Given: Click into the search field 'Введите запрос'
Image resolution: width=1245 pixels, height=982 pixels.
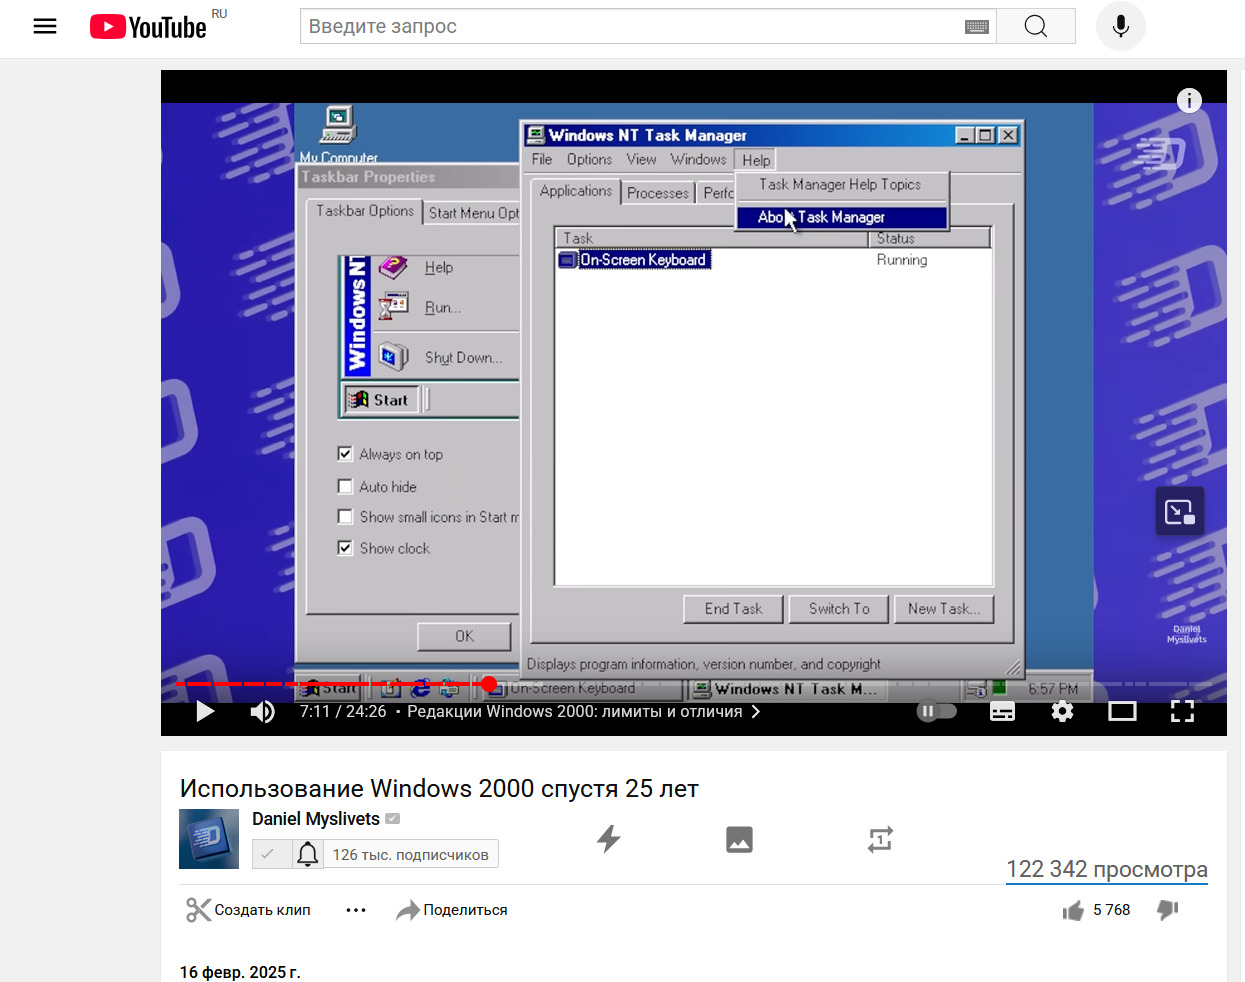Looking at the screenshot, I should (x=630, y=26).
